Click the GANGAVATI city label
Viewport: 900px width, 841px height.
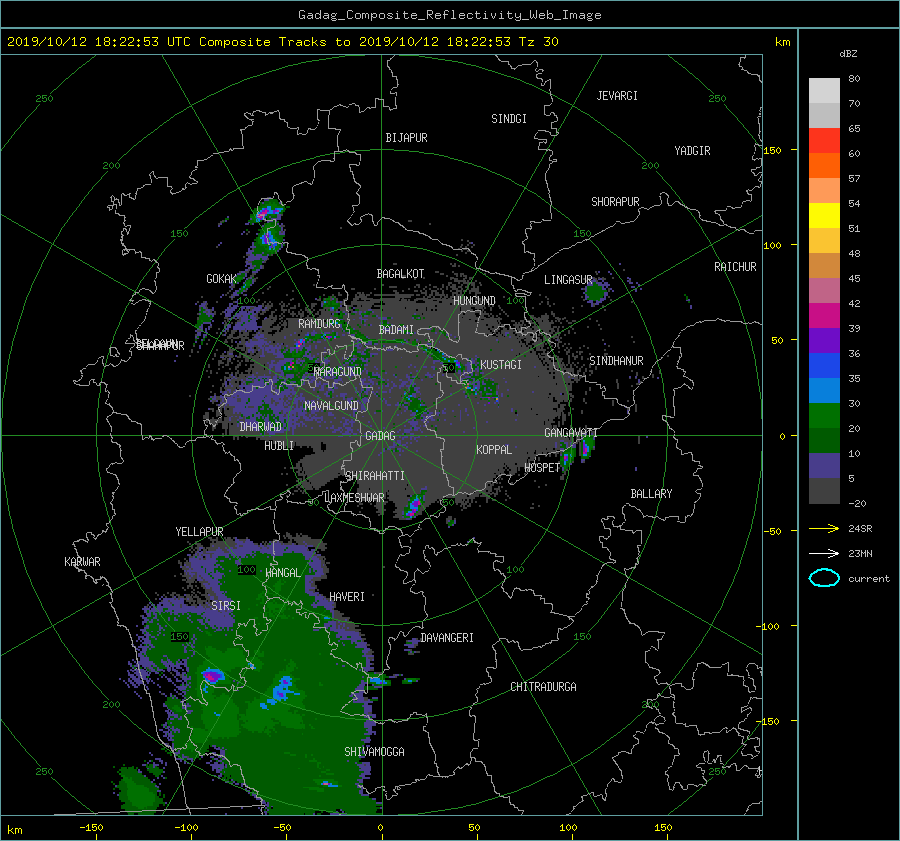coord(571,433)
